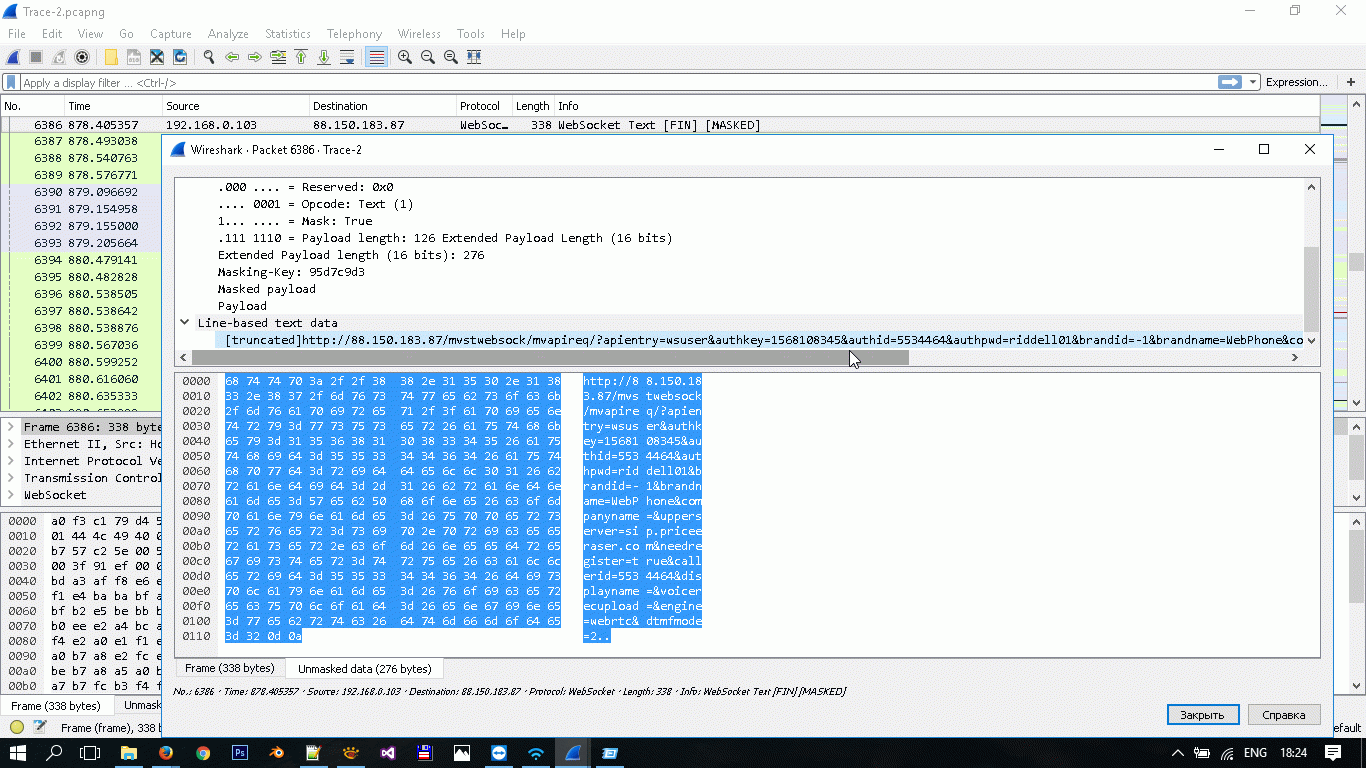
Task: Sort packet list by the Protocol column
Action: 483,106
